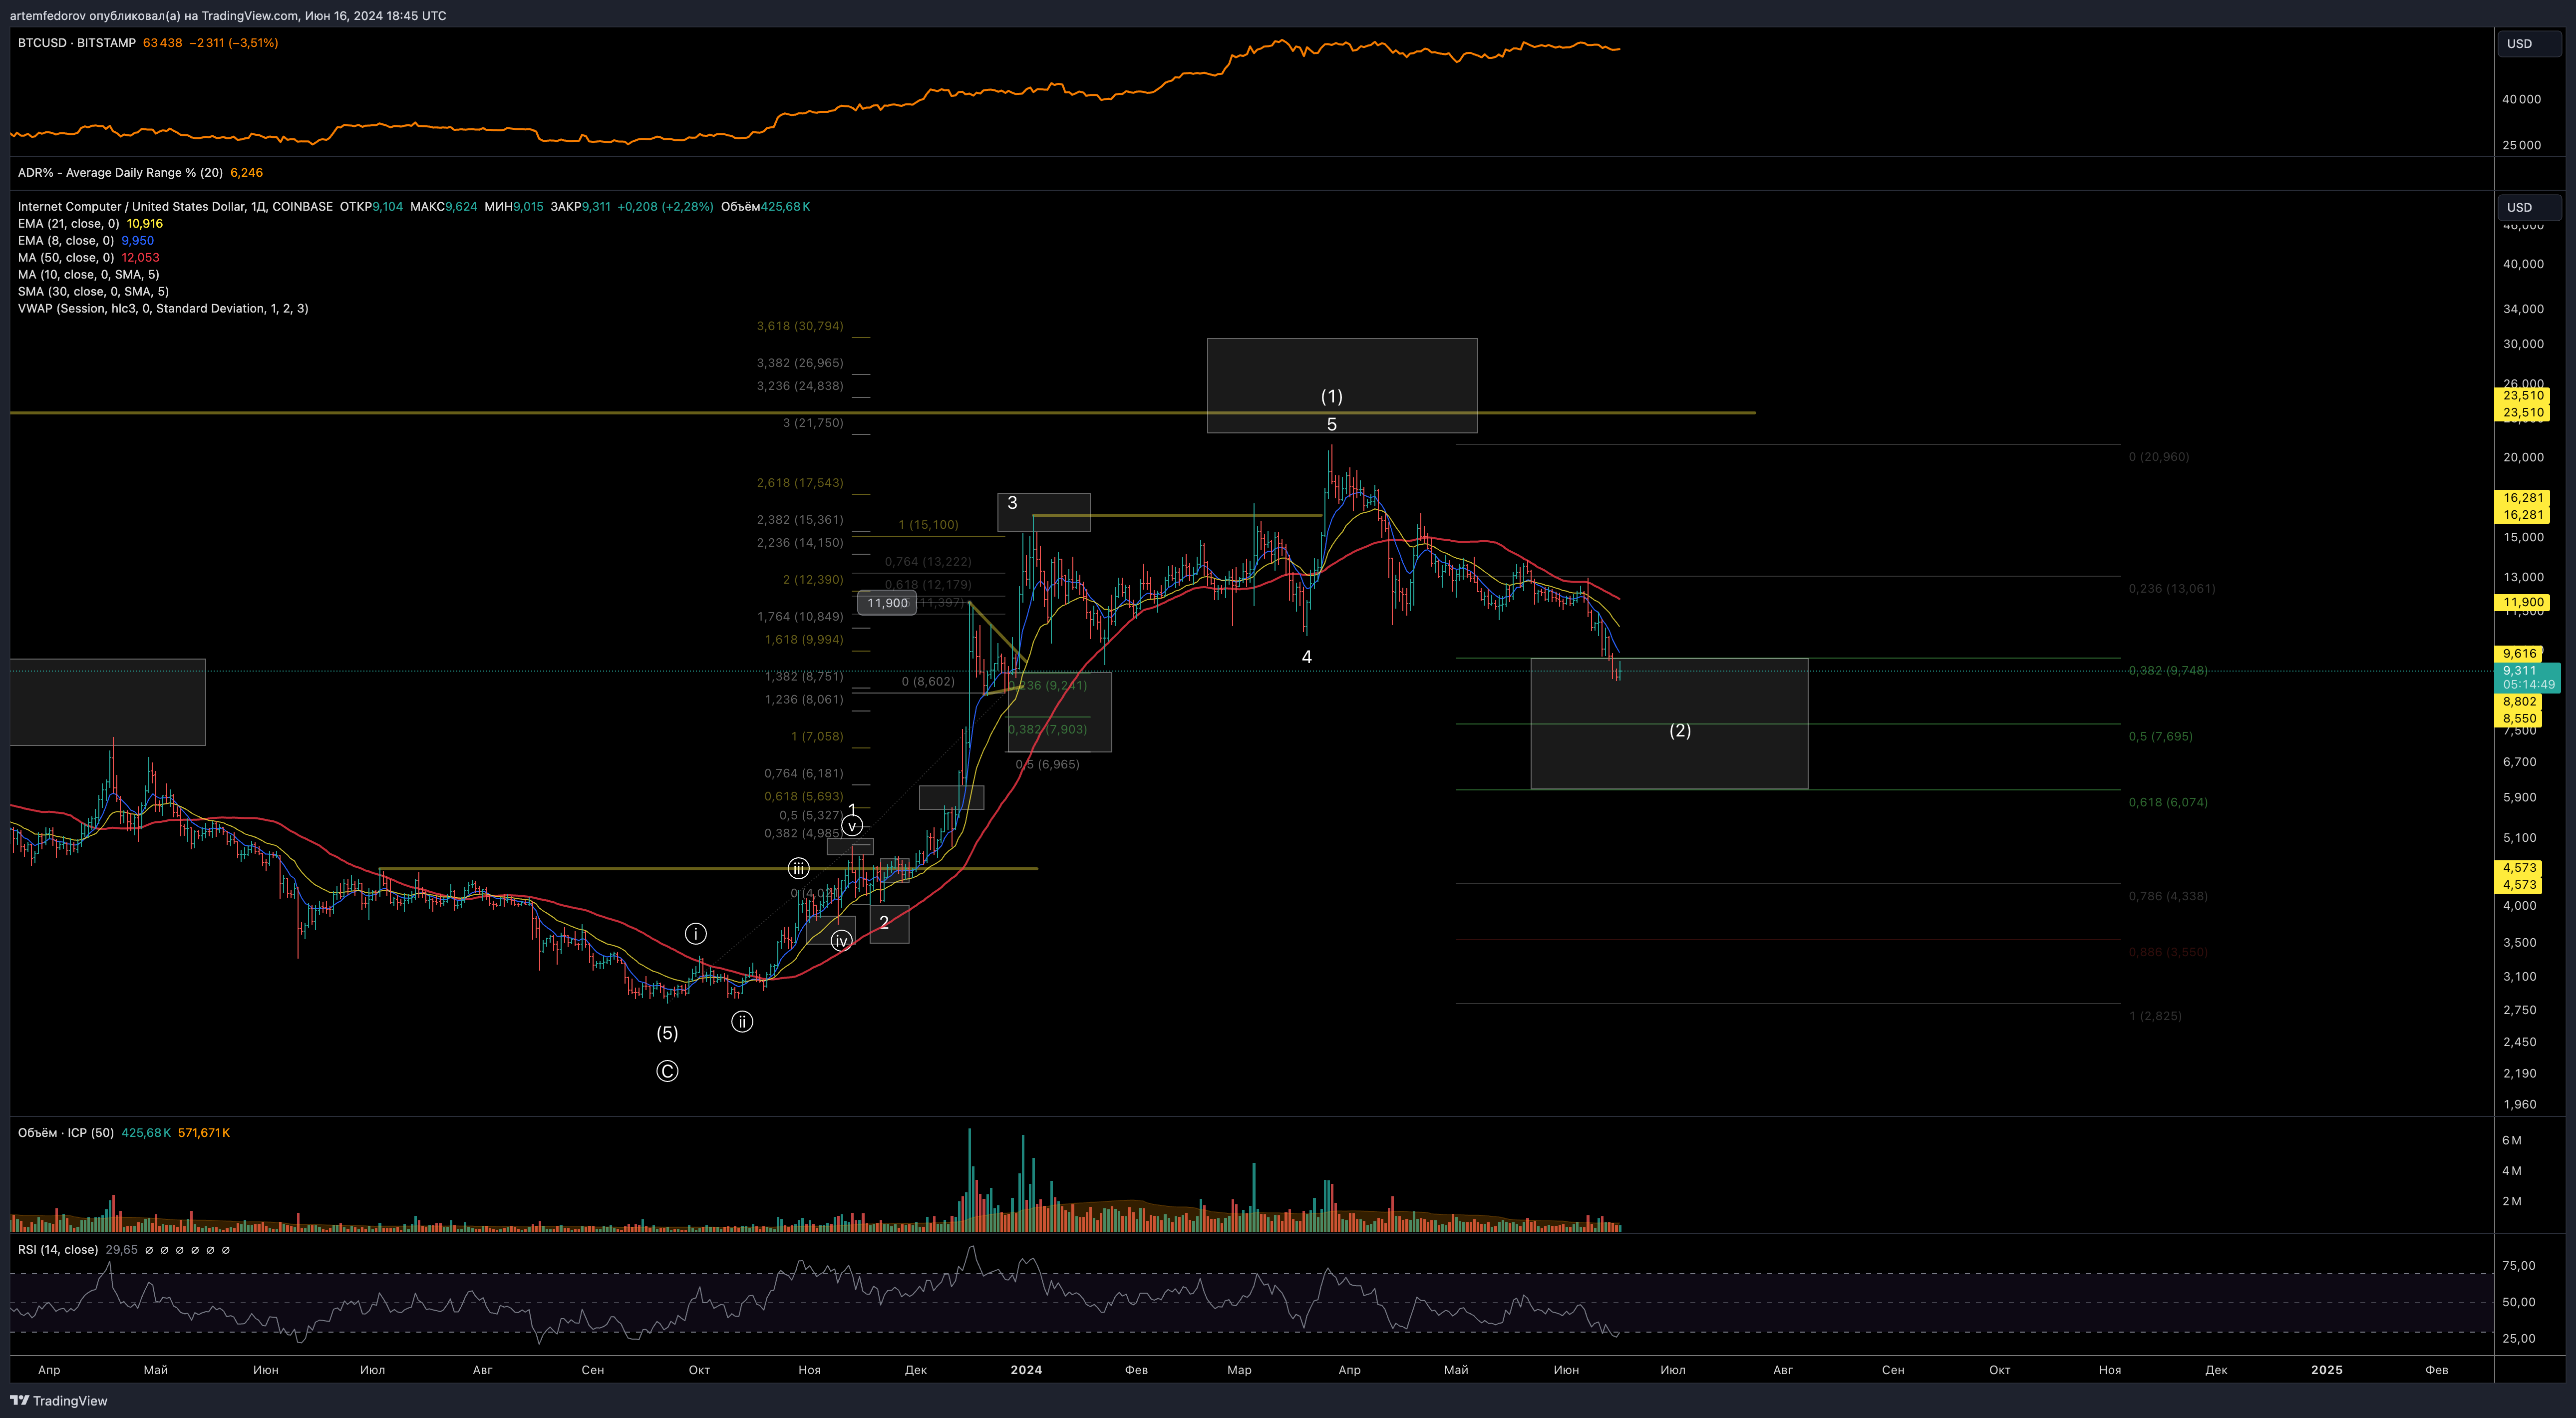Image resolution: width=2576 pixels, height=1418 pixels.
Task: Select the circled iii sub-wave label
Action: [798, 868]
